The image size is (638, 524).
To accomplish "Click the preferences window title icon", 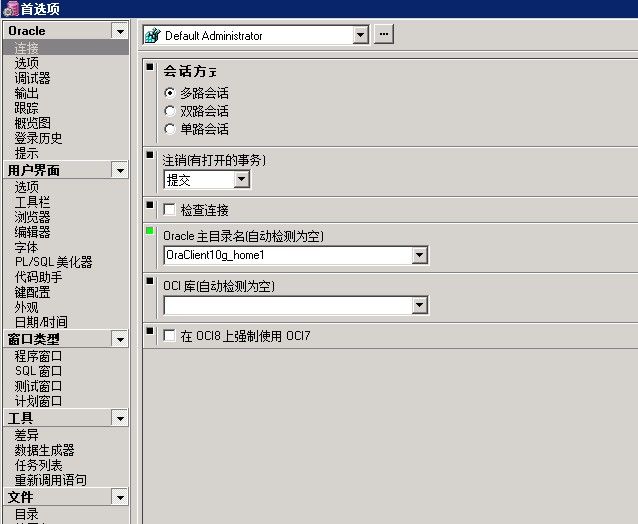I will (11, 8).
